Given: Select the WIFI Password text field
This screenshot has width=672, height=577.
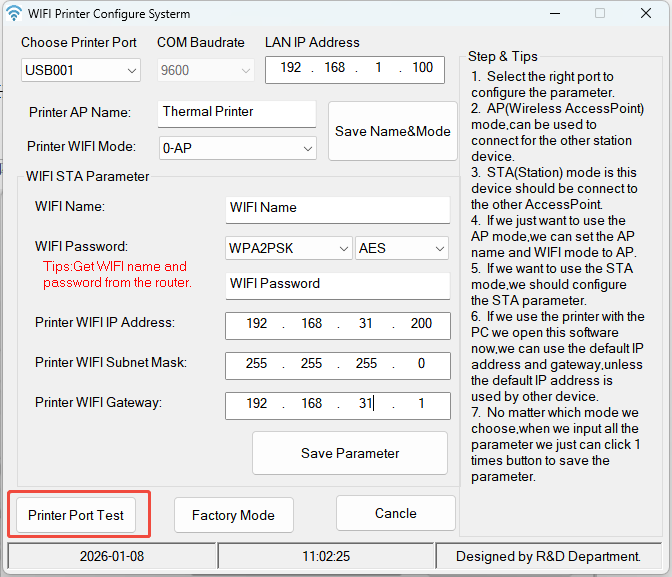Looking at the screenshot, I should (337, 284).
